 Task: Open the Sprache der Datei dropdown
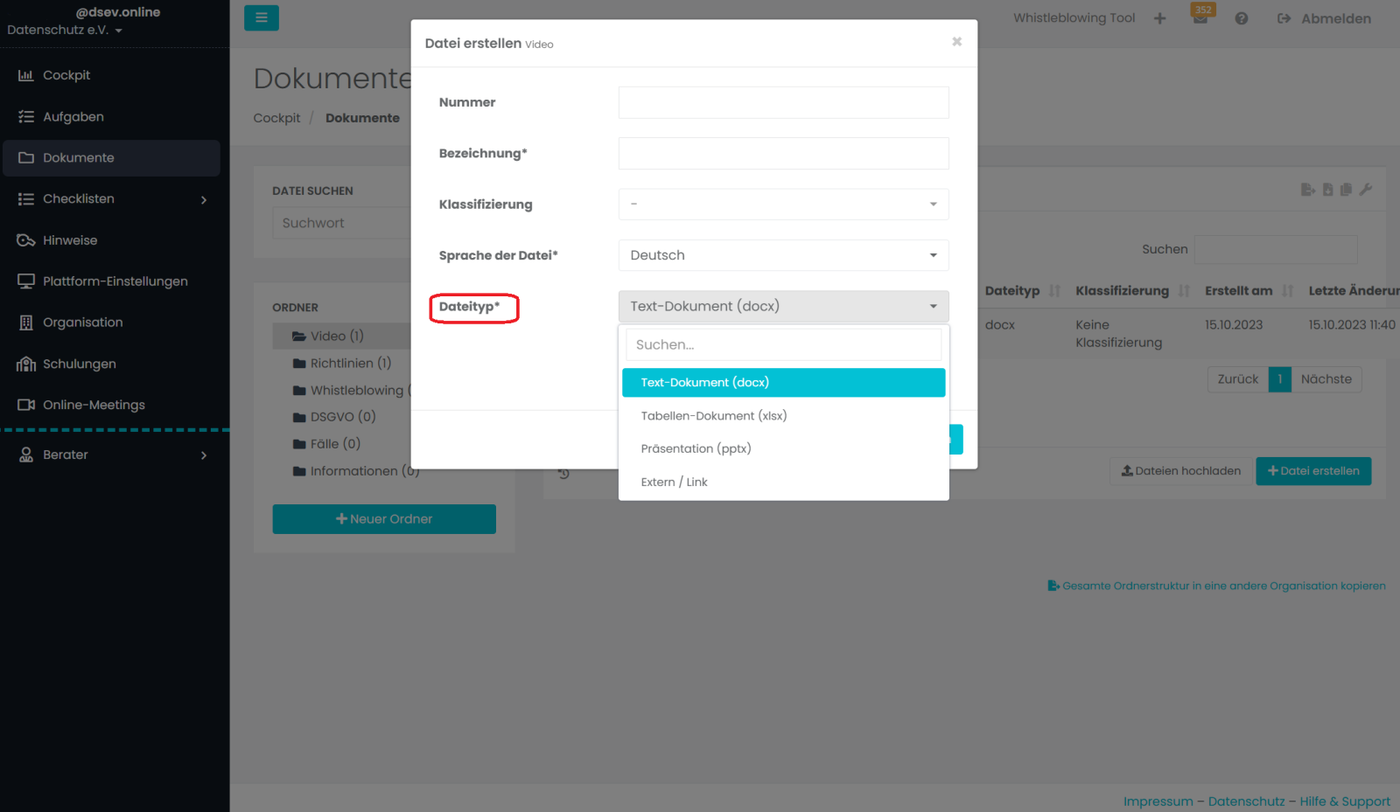[783, 255]
